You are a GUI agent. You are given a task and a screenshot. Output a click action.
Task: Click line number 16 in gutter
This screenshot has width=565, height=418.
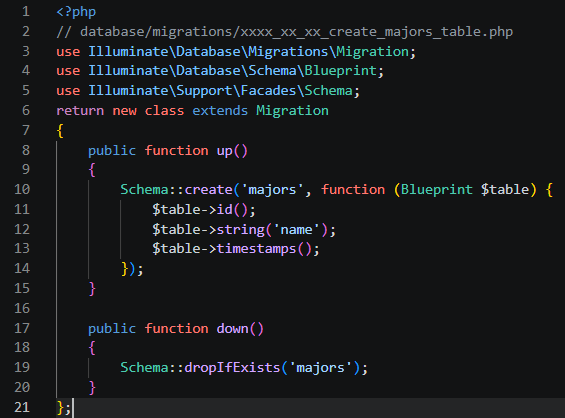22,308
